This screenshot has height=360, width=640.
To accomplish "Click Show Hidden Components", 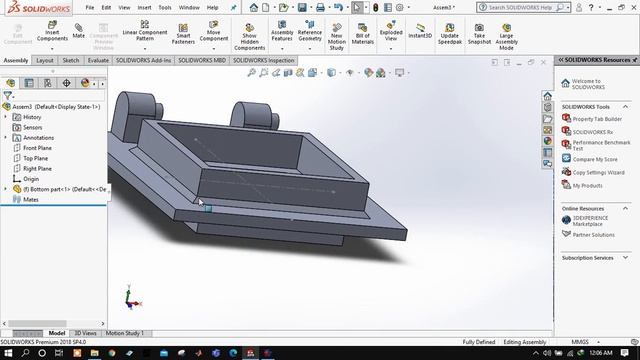I will (x=249, y=37).
